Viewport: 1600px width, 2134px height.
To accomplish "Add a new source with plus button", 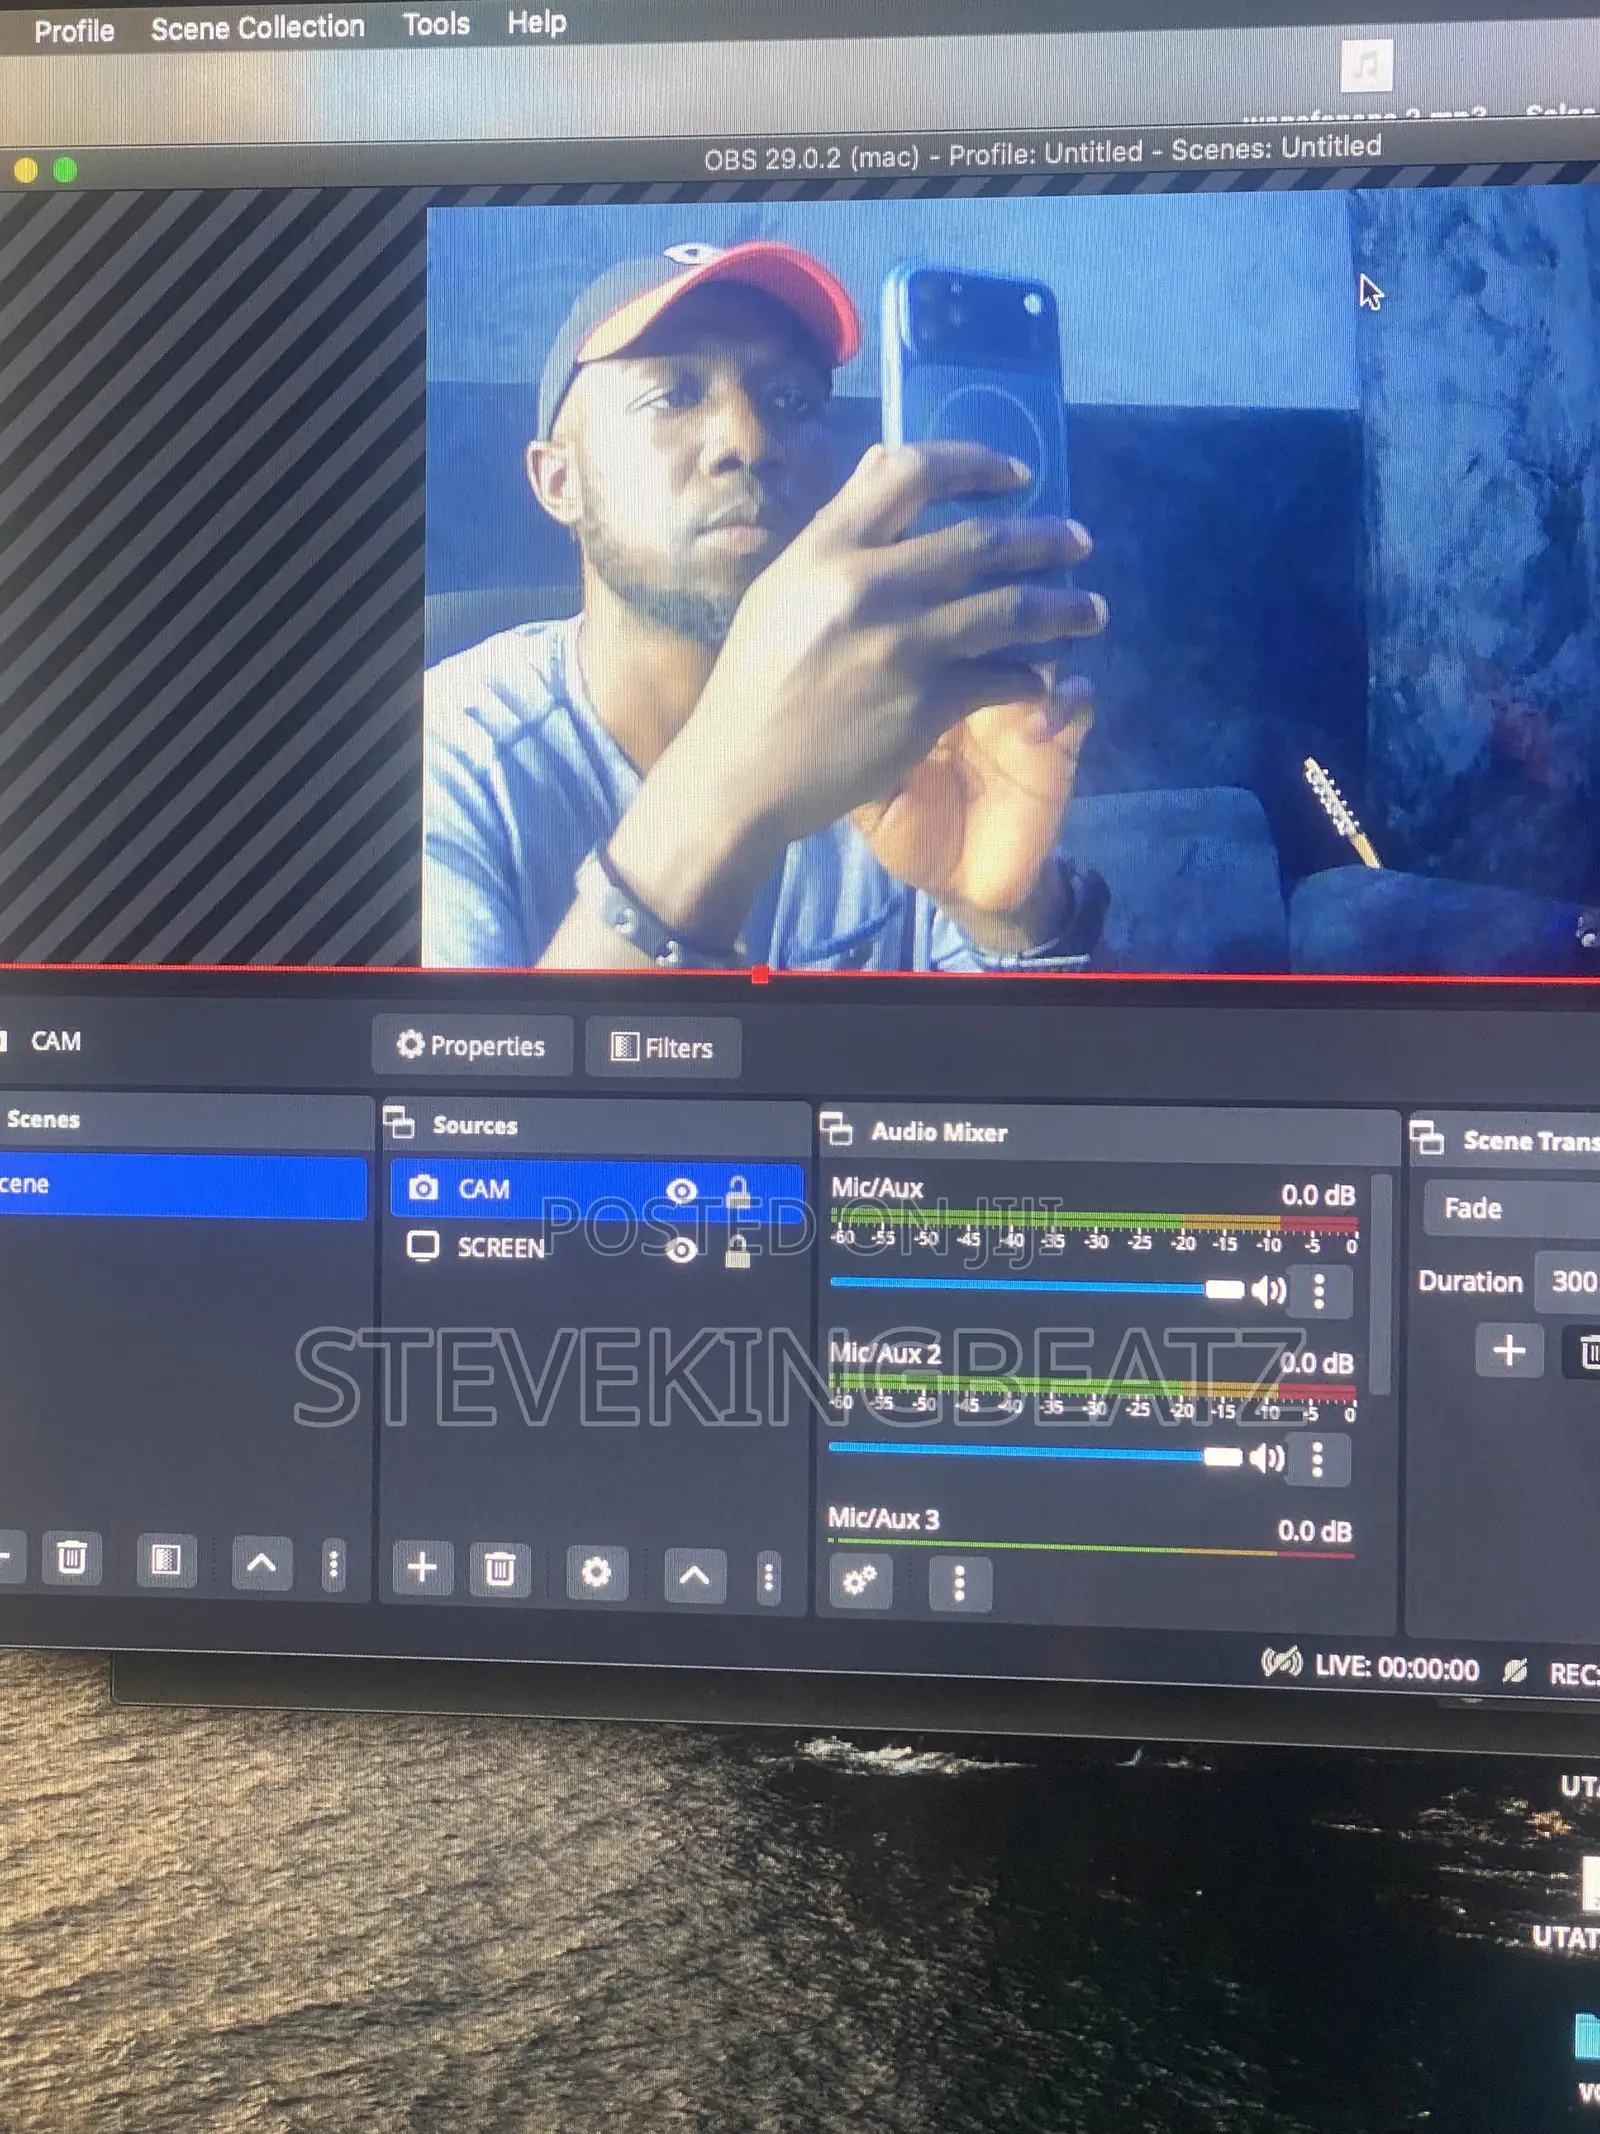I will click(x=422, y=1568).
